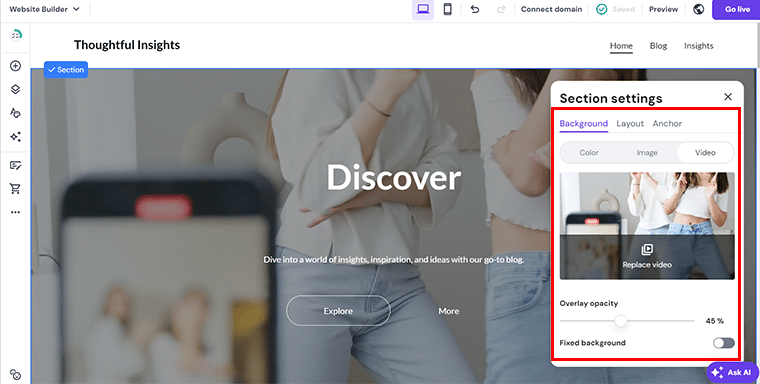The height and width of the screenshot is (384, 760).
Task: Open the site Preview
Action: (663, 9)
